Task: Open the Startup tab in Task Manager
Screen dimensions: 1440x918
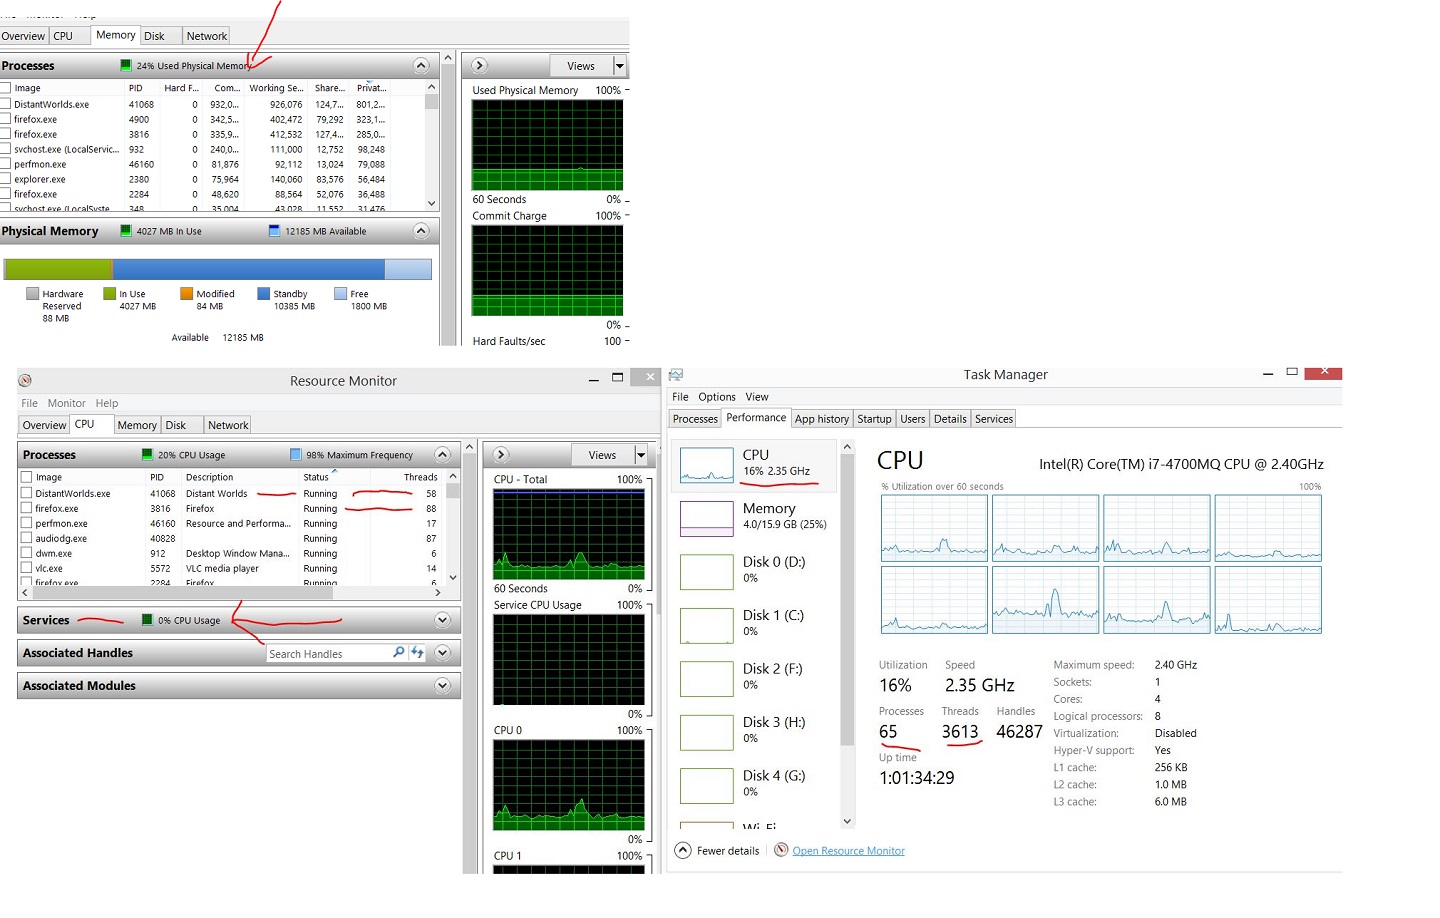Action: click(874, 419)
